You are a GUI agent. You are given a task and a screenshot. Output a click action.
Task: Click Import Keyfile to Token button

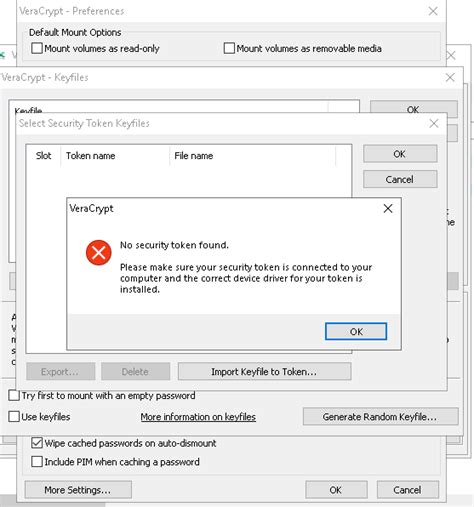(x=264, y=371)
